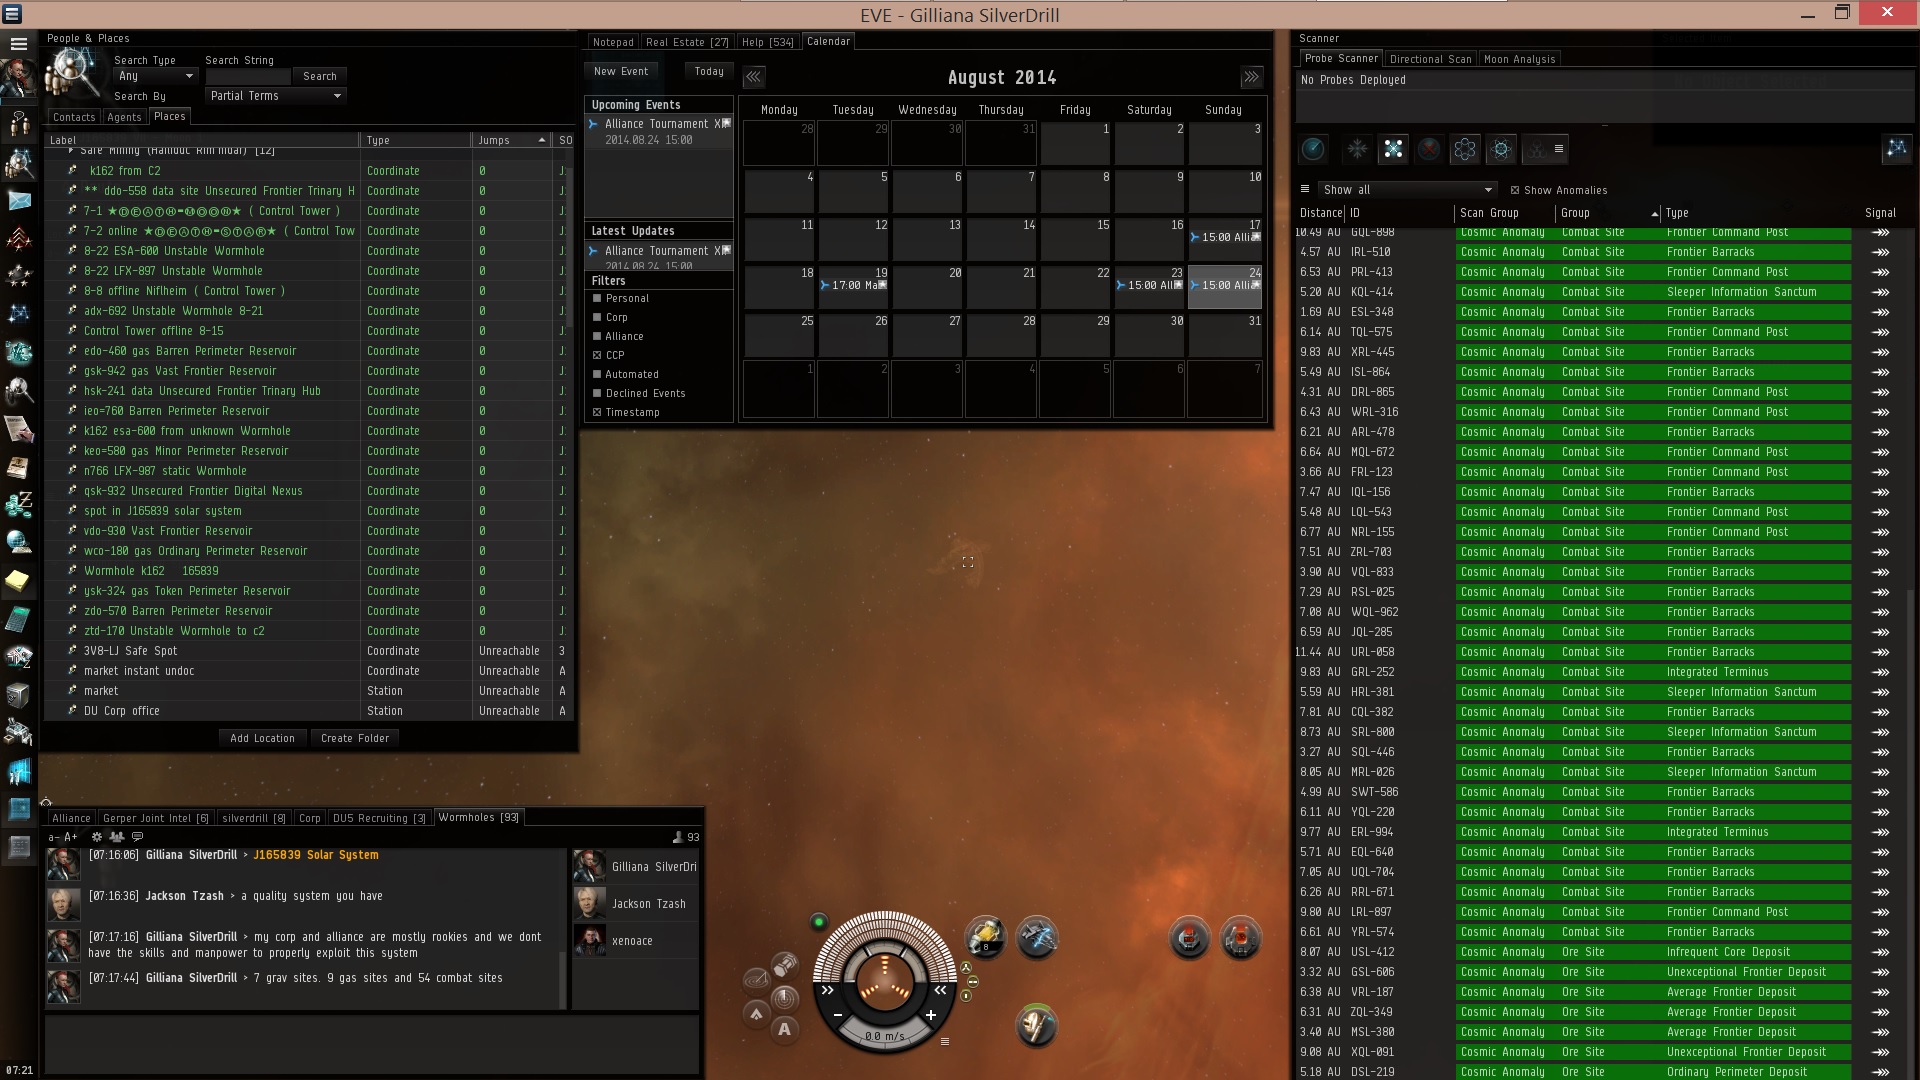Toggle the Show Anomalies checkbox

click(1515, 190)
